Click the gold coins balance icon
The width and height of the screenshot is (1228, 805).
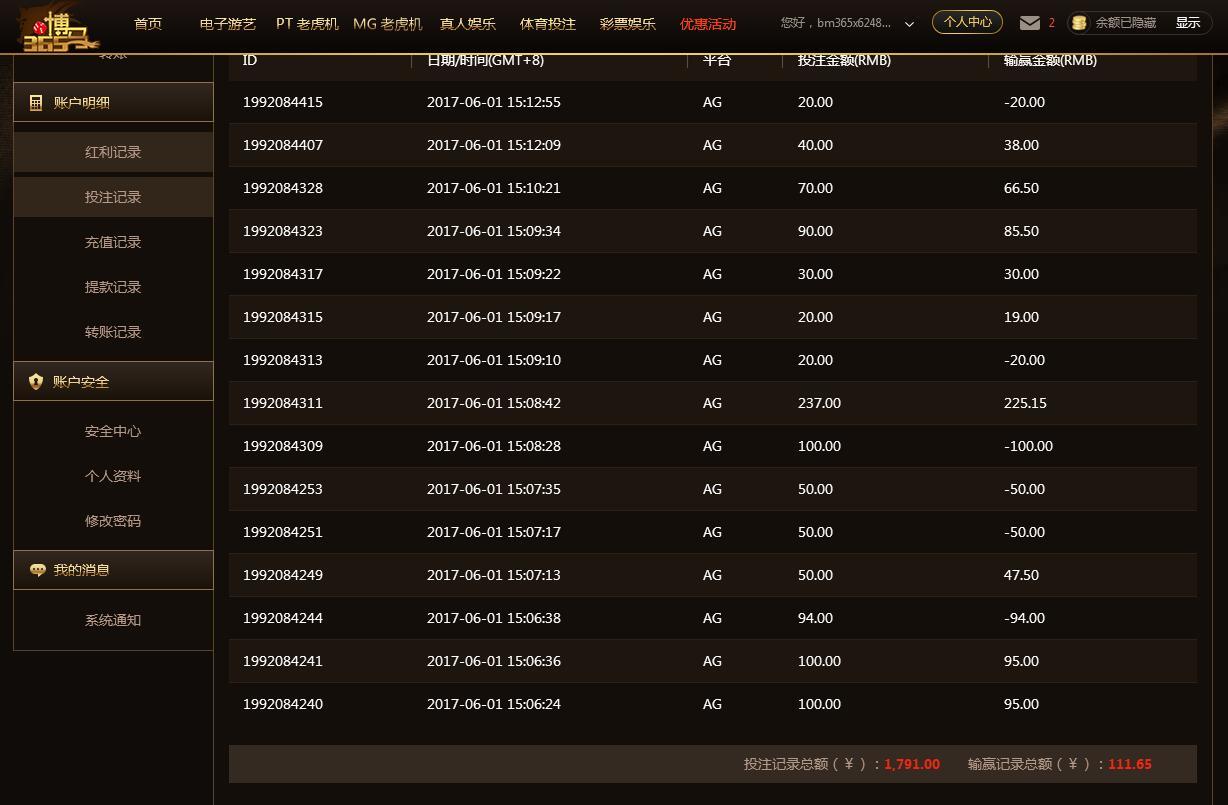[x=1079, y=22]
